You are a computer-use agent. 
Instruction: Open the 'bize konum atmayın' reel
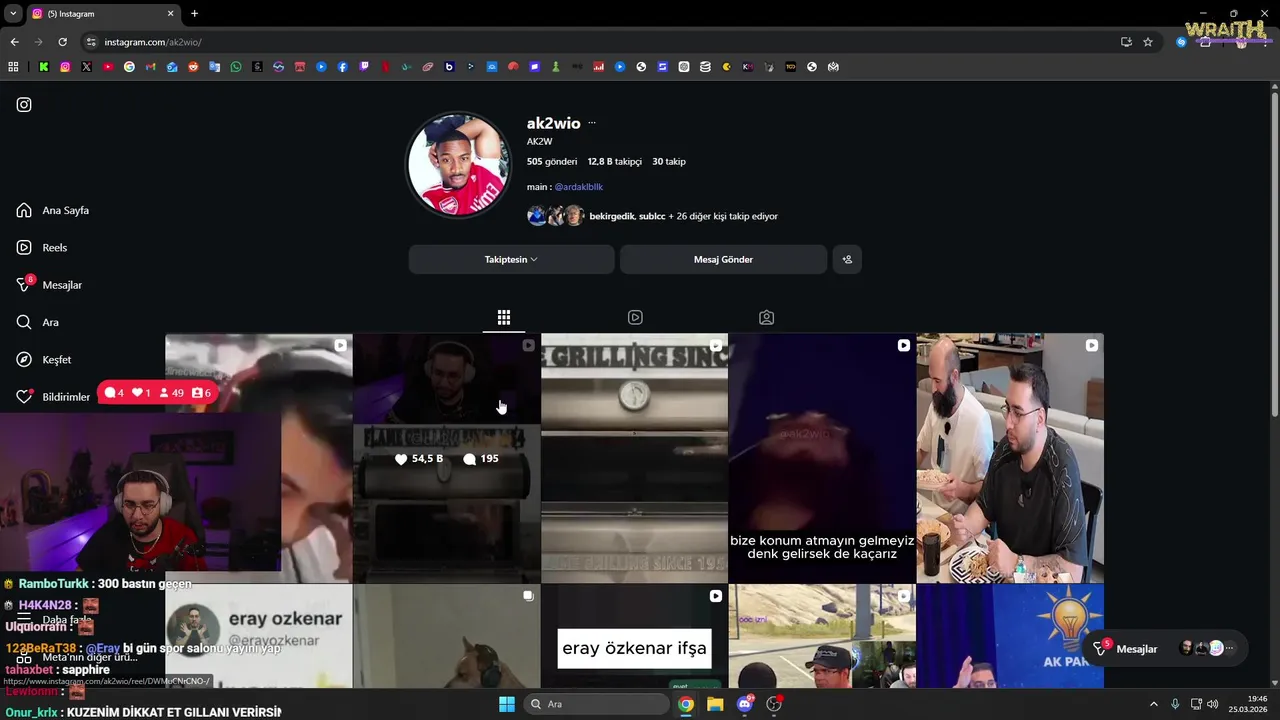822,458
